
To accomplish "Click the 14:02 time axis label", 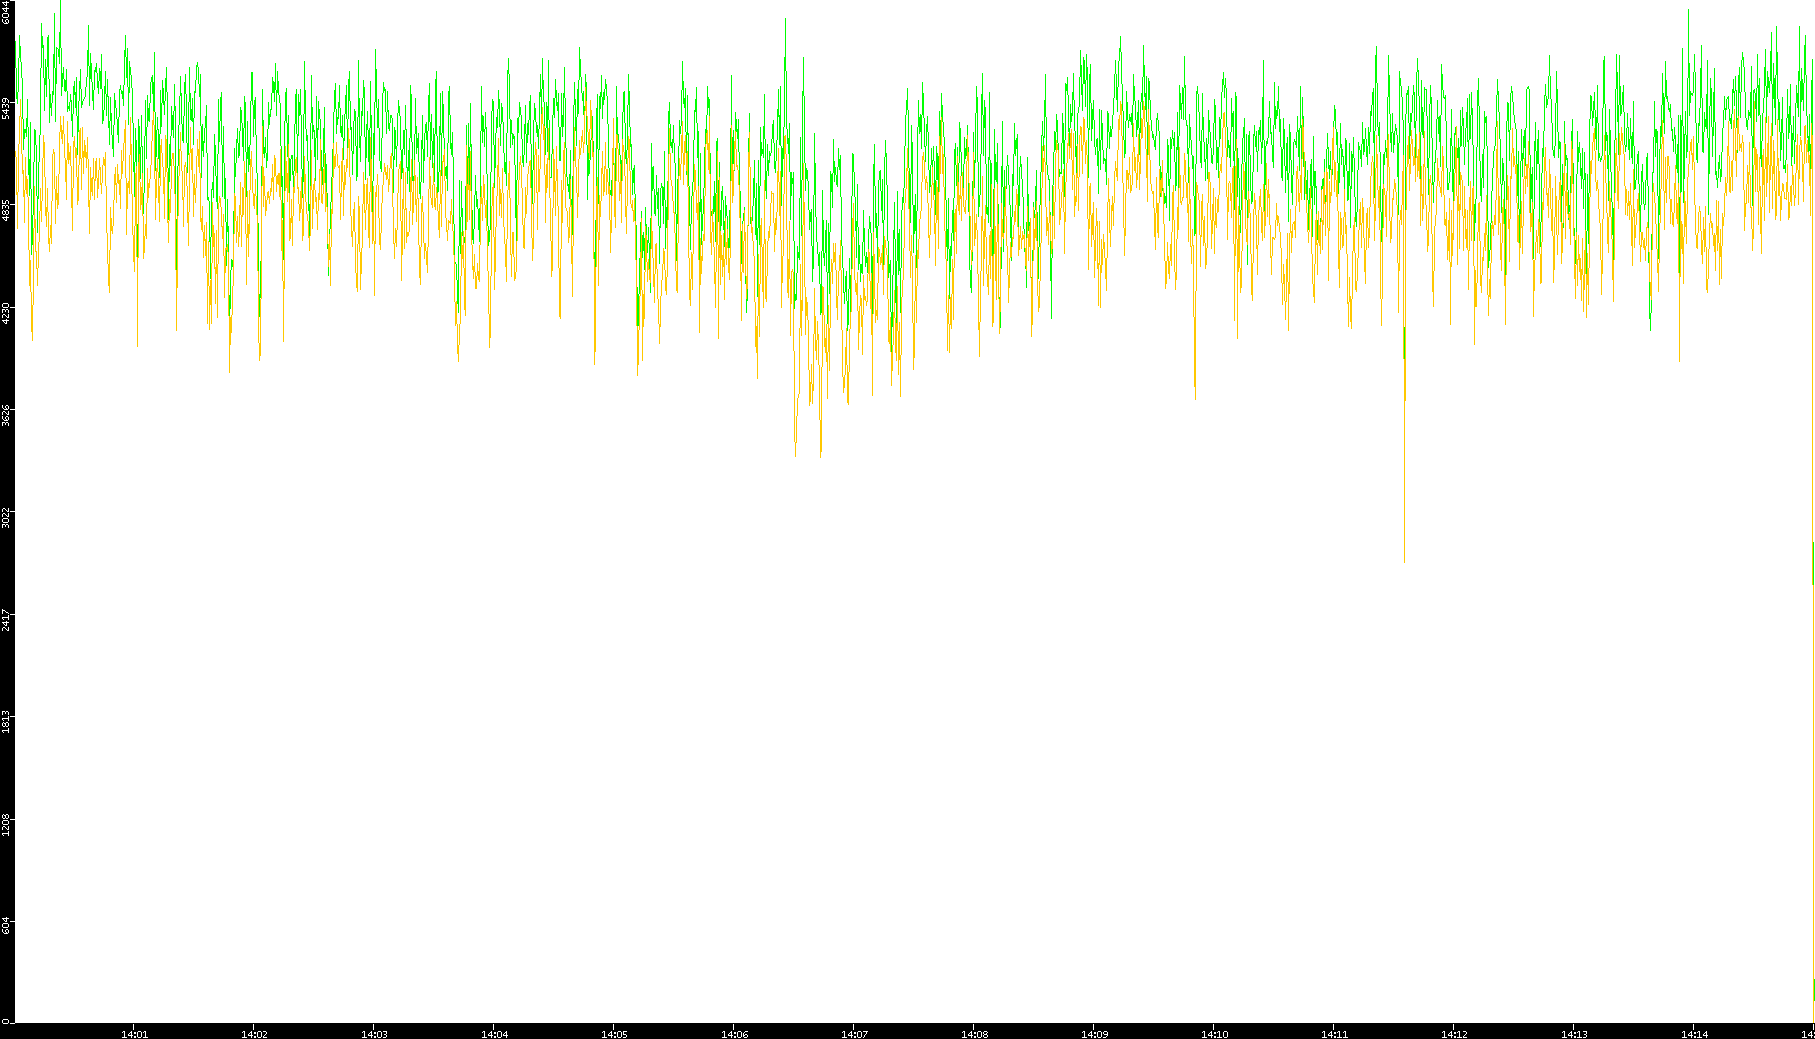I will (254, 1033).
